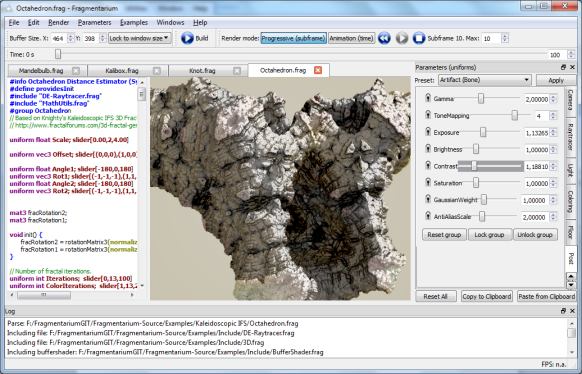Select the Raytracer vertical side tab
582x374 pixels.
[570, 137]
